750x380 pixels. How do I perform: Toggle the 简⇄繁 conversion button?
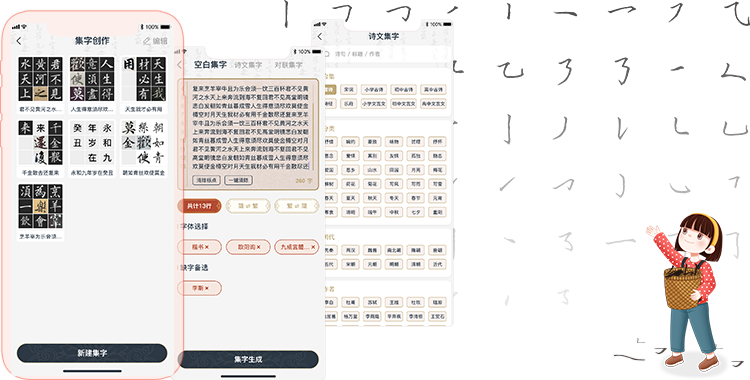coord(248,206)
